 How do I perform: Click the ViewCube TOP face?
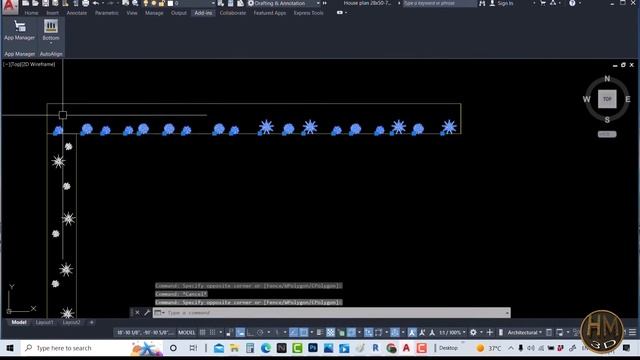click(x=607, y=99)
